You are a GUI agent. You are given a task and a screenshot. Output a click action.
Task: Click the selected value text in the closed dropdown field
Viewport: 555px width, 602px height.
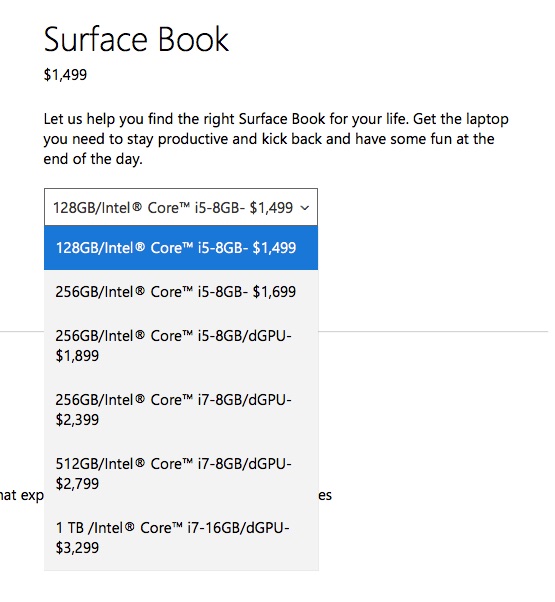173,208
